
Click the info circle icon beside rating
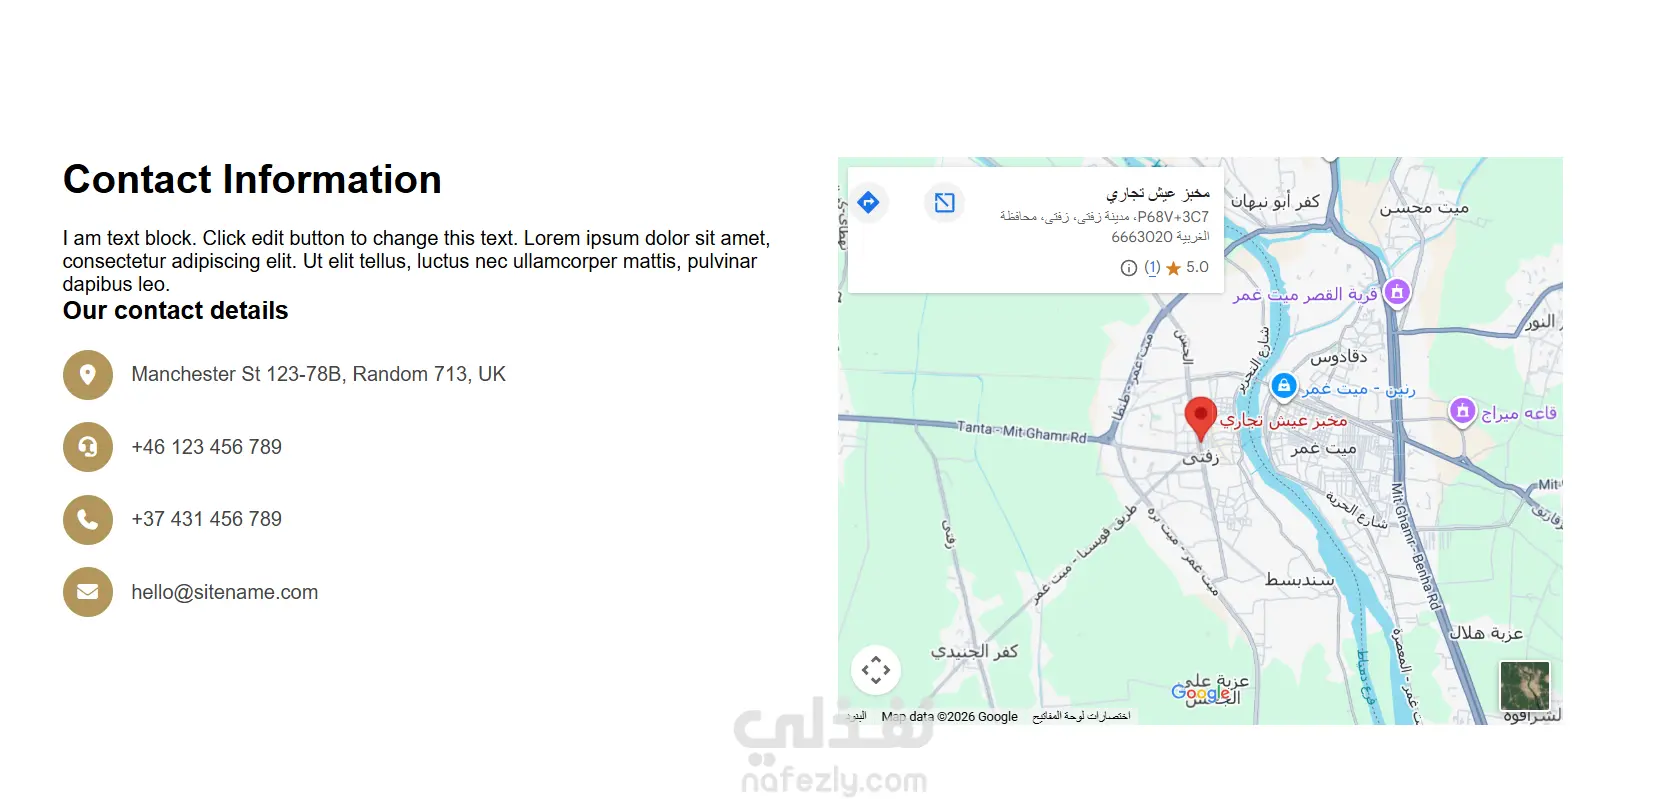(1129, 268)
